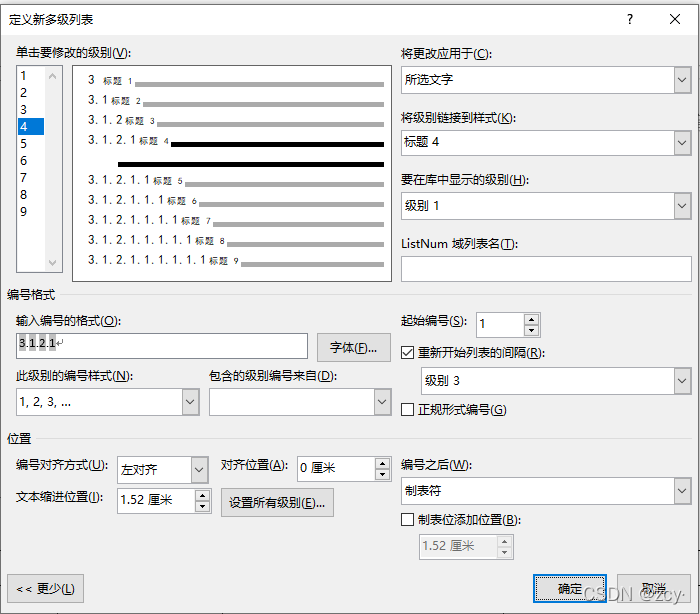Click the 设置所有级别 button
Screen dimensions: 700x614
277,502
